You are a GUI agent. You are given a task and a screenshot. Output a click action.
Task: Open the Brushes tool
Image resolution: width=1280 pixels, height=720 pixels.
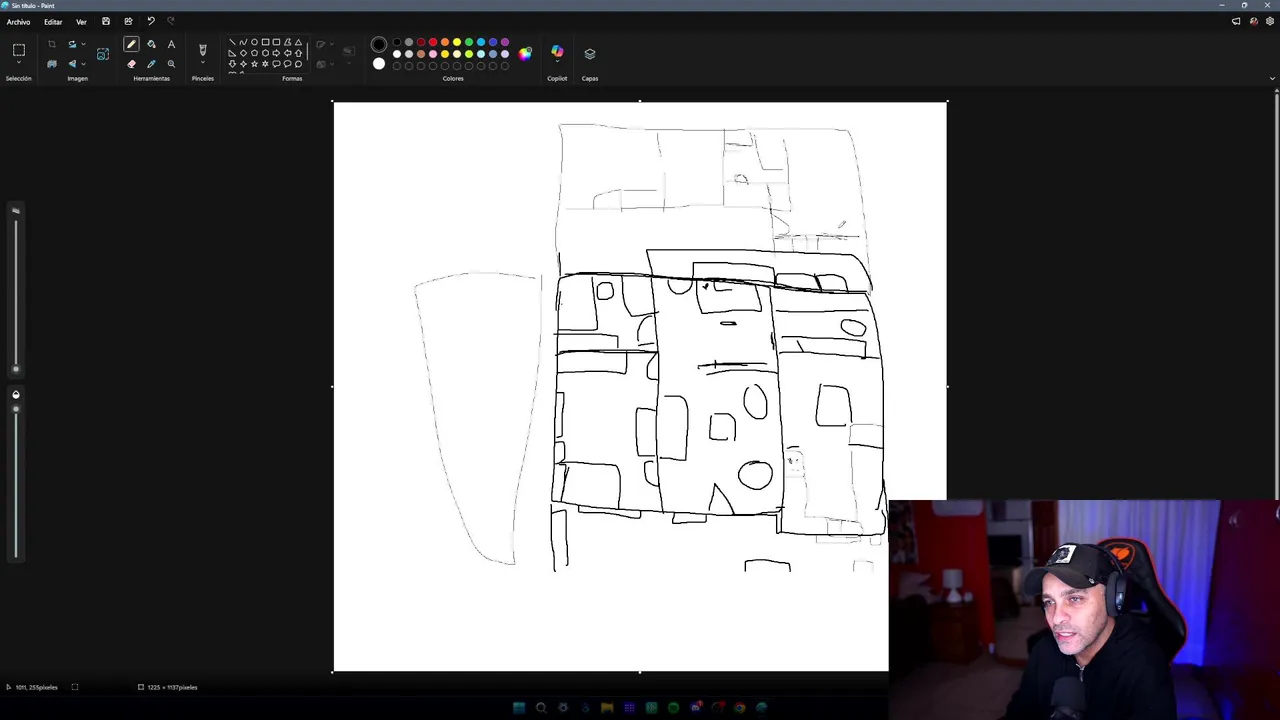[x=203, y=49]
